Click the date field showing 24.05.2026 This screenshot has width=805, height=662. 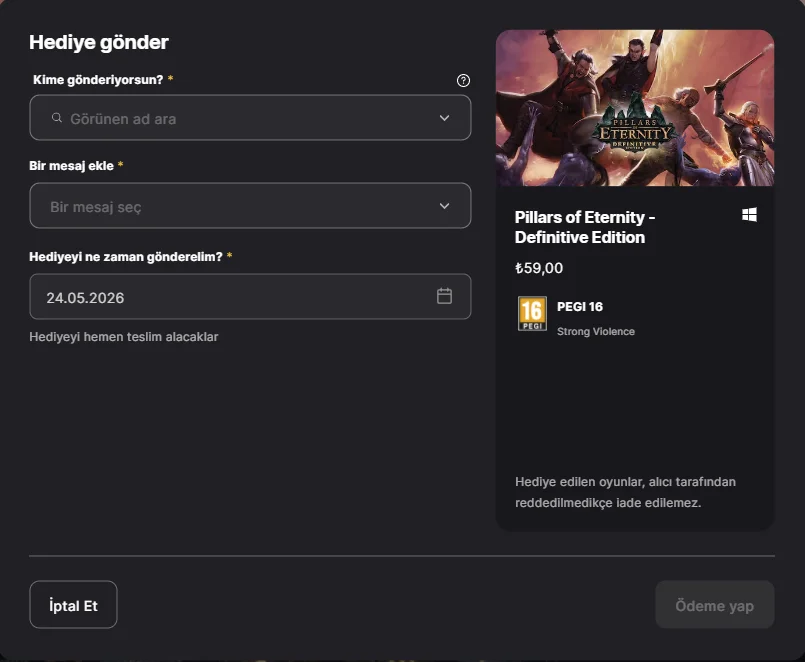tap(250, 296)
